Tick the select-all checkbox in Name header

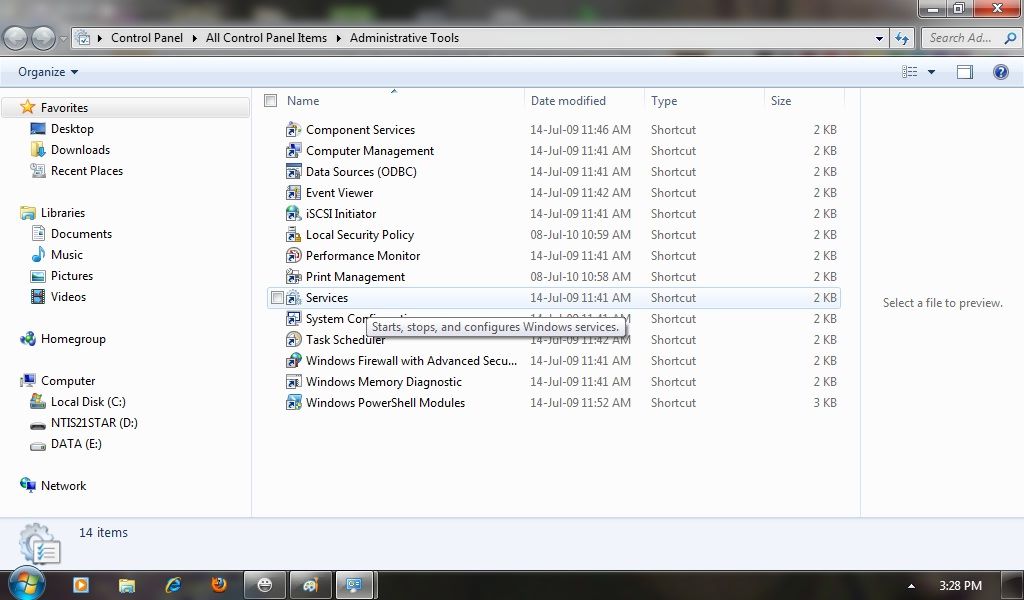click(270, 101)
